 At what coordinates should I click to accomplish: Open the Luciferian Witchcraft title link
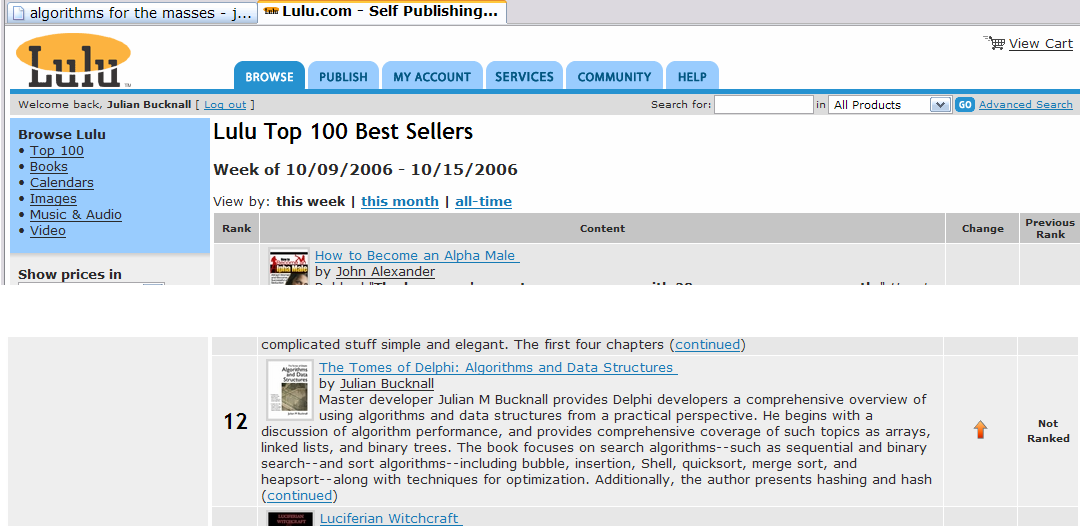click(x=391, y=518)
